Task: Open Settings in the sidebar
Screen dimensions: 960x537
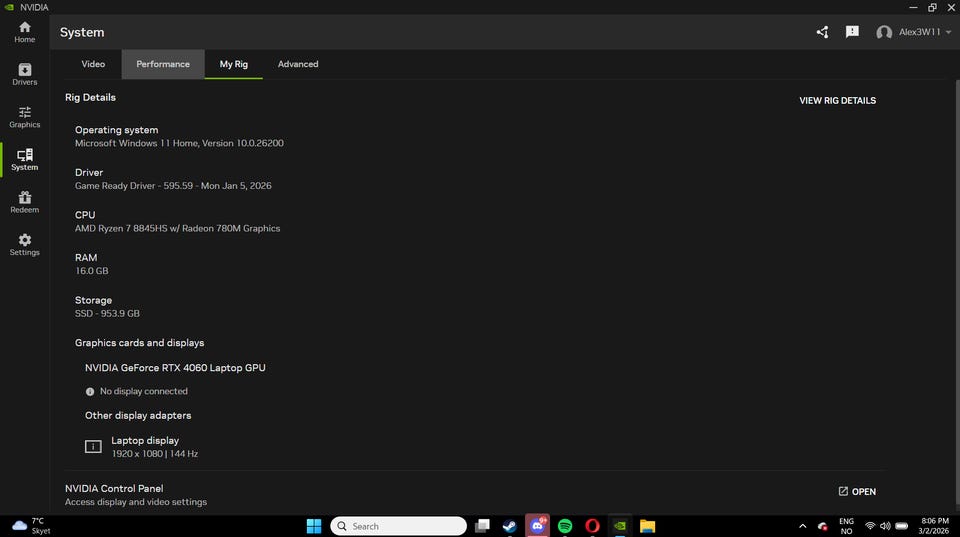Action: (x=24, y=245)
